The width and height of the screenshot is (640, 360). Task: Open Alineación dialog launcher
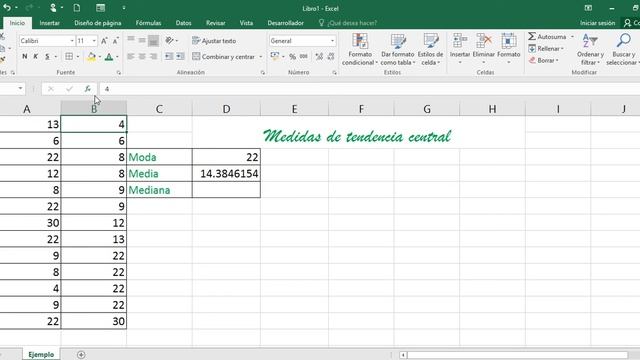point(262,73)
